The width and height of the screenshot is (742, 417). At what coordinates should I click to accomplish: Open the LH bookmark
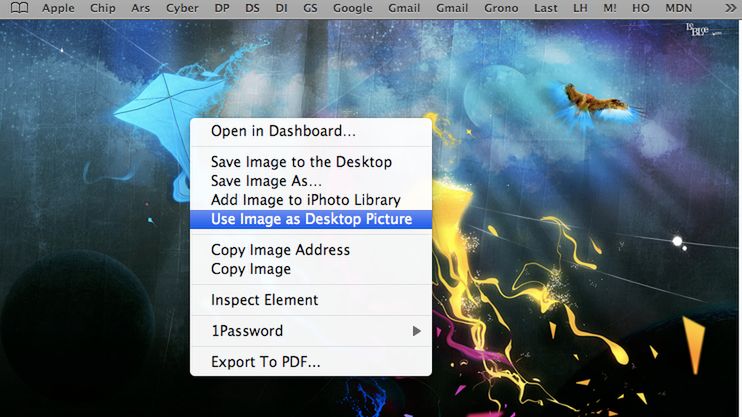coord(580,8)
